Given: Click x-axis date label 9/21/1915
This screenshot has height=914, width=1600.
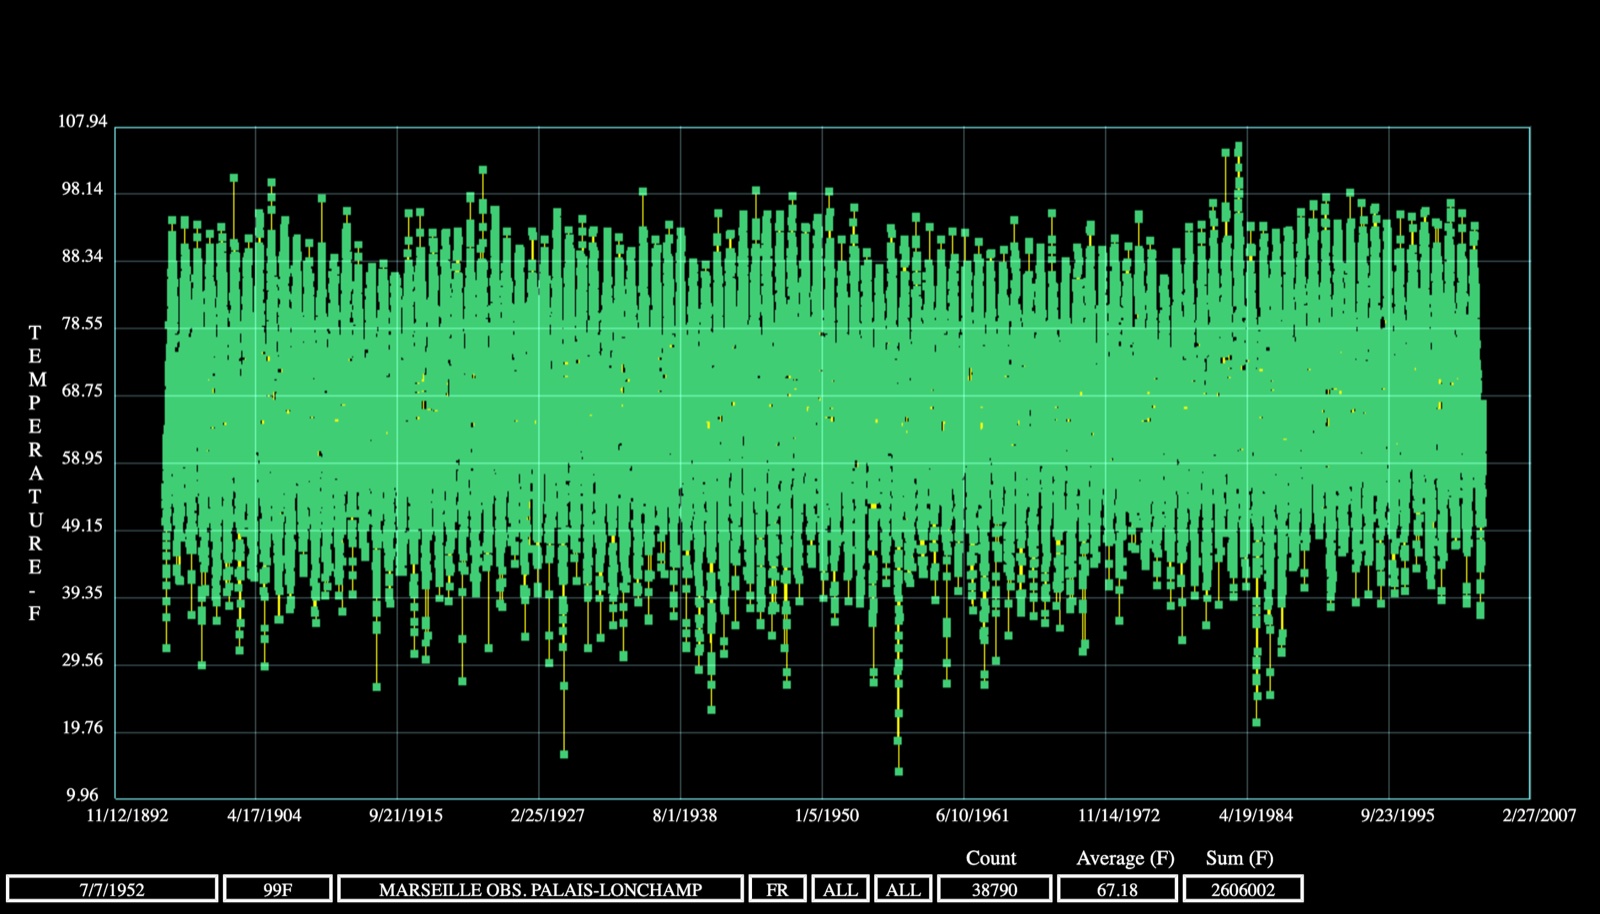Looking at the screenshot, I should [x=406, y=815].
